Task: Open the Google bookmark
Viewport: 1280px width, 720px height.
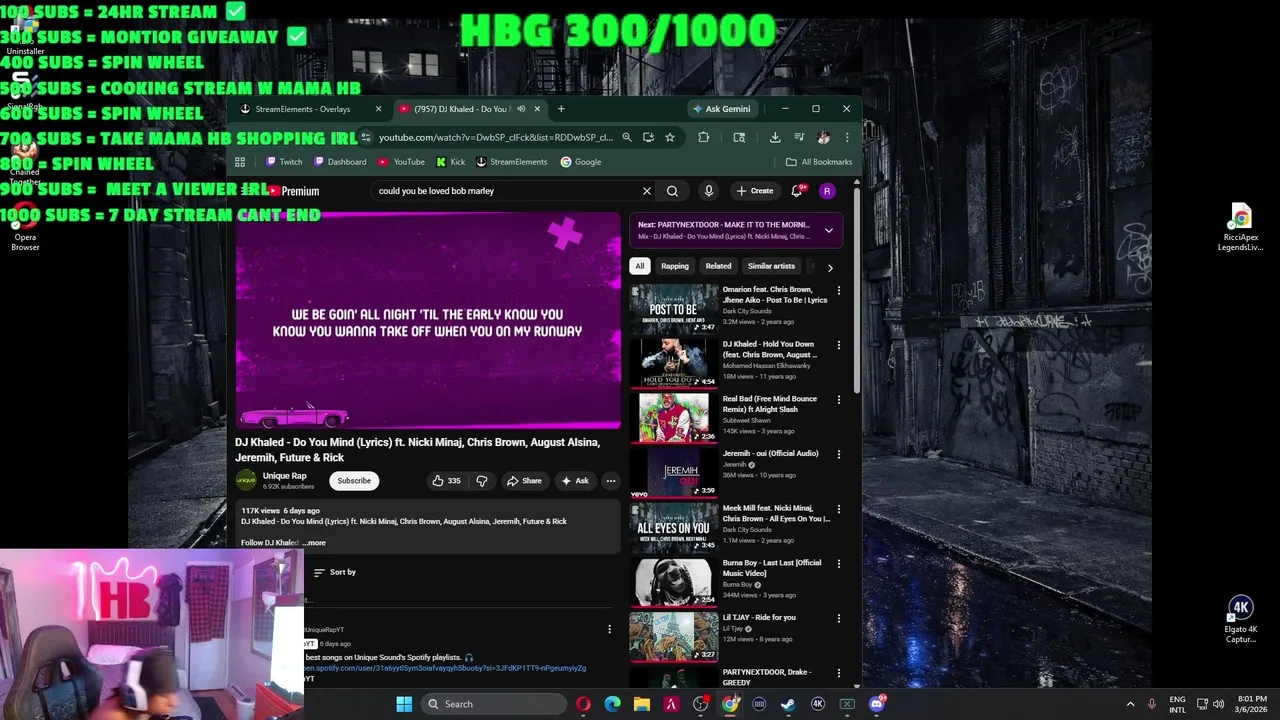Action: pos(580,162)
